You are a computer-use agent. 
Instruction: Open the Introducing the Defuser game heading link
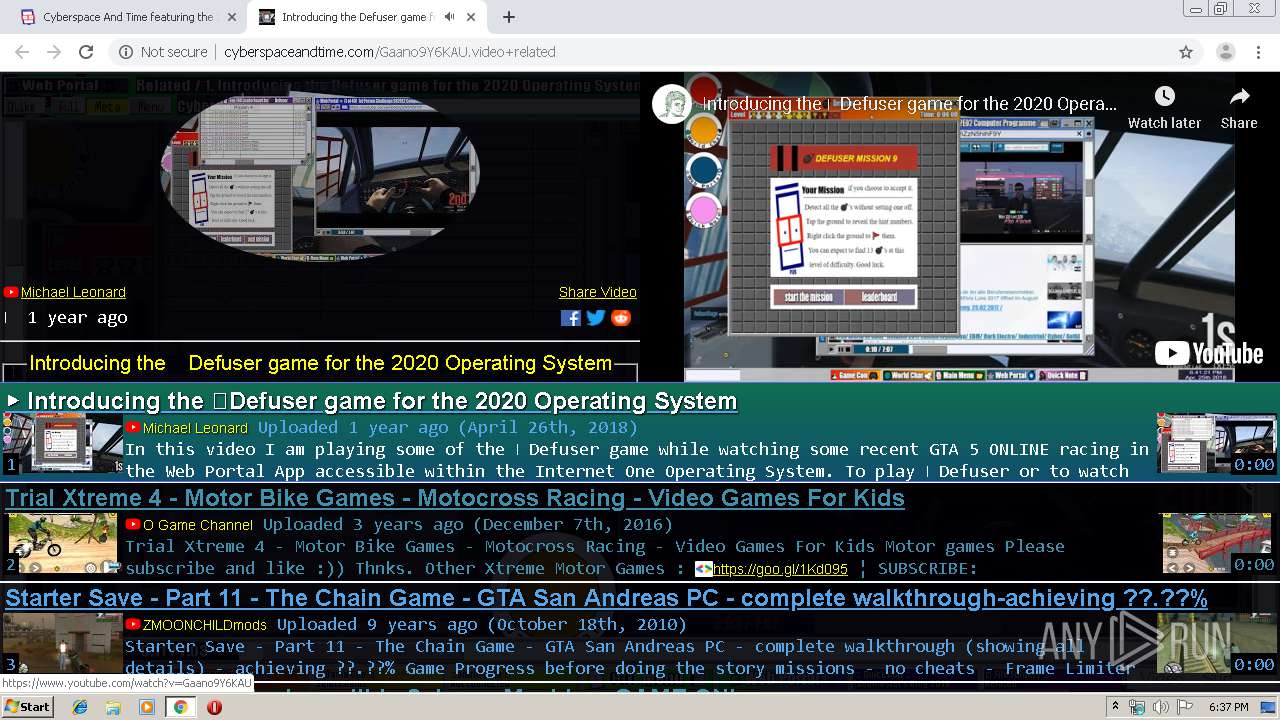point(382,401)
